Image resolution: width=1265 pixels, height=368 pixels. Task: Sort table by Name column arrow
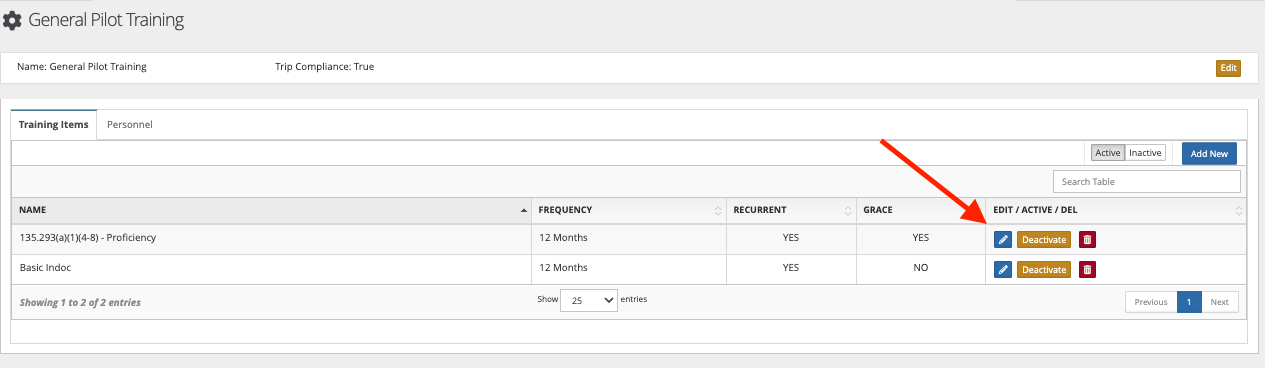(524, 210)
